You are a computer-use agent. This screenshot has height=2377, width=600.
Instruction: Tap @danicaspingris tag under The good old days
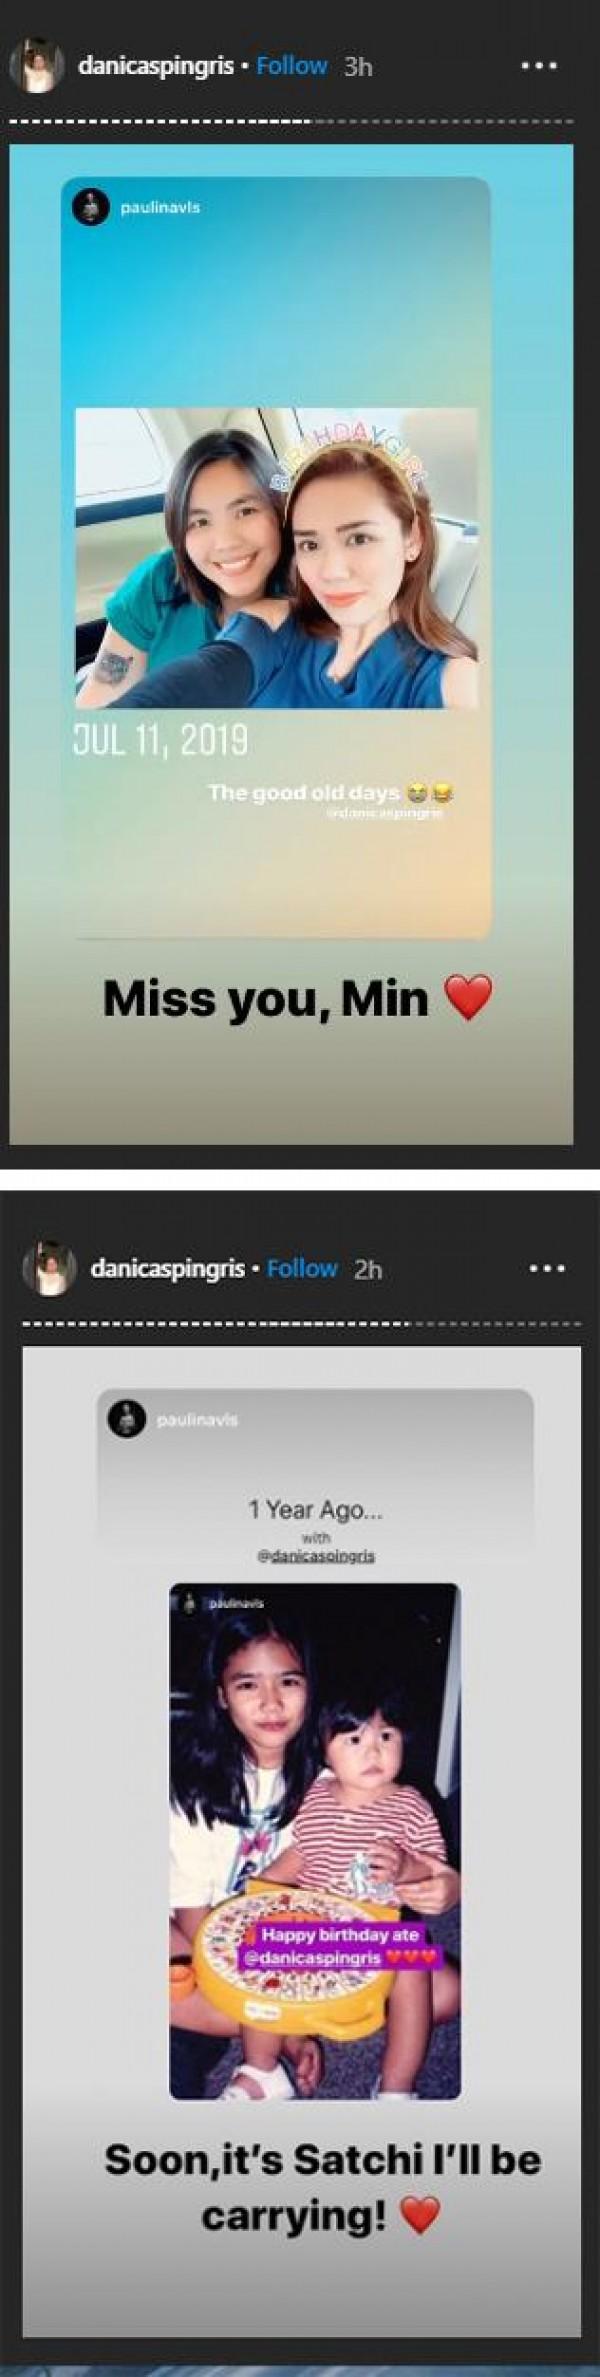point(384,814)
